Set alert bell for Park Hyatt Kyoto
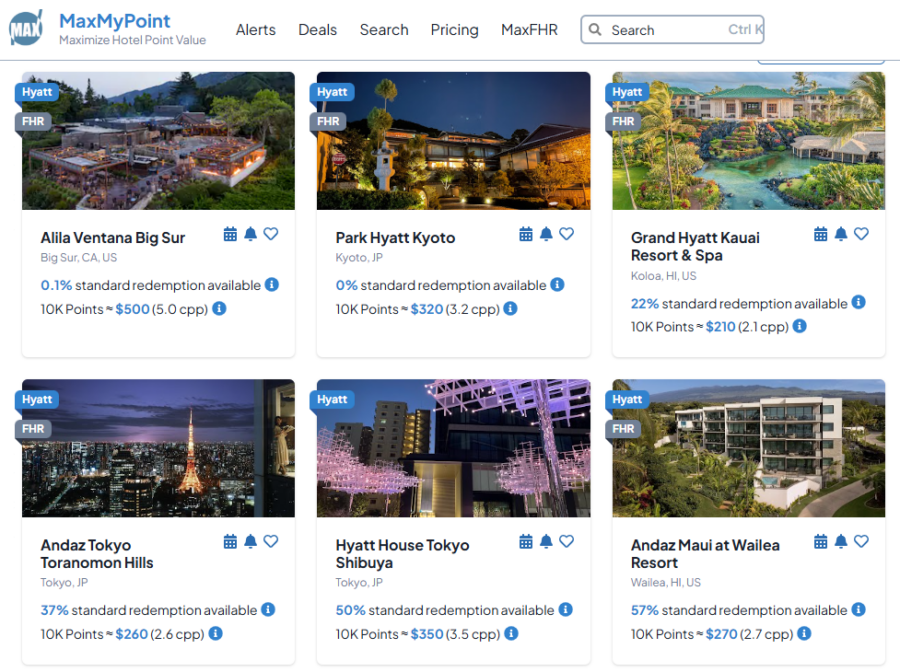The image size is (900, 672). [x=546, y=234]
